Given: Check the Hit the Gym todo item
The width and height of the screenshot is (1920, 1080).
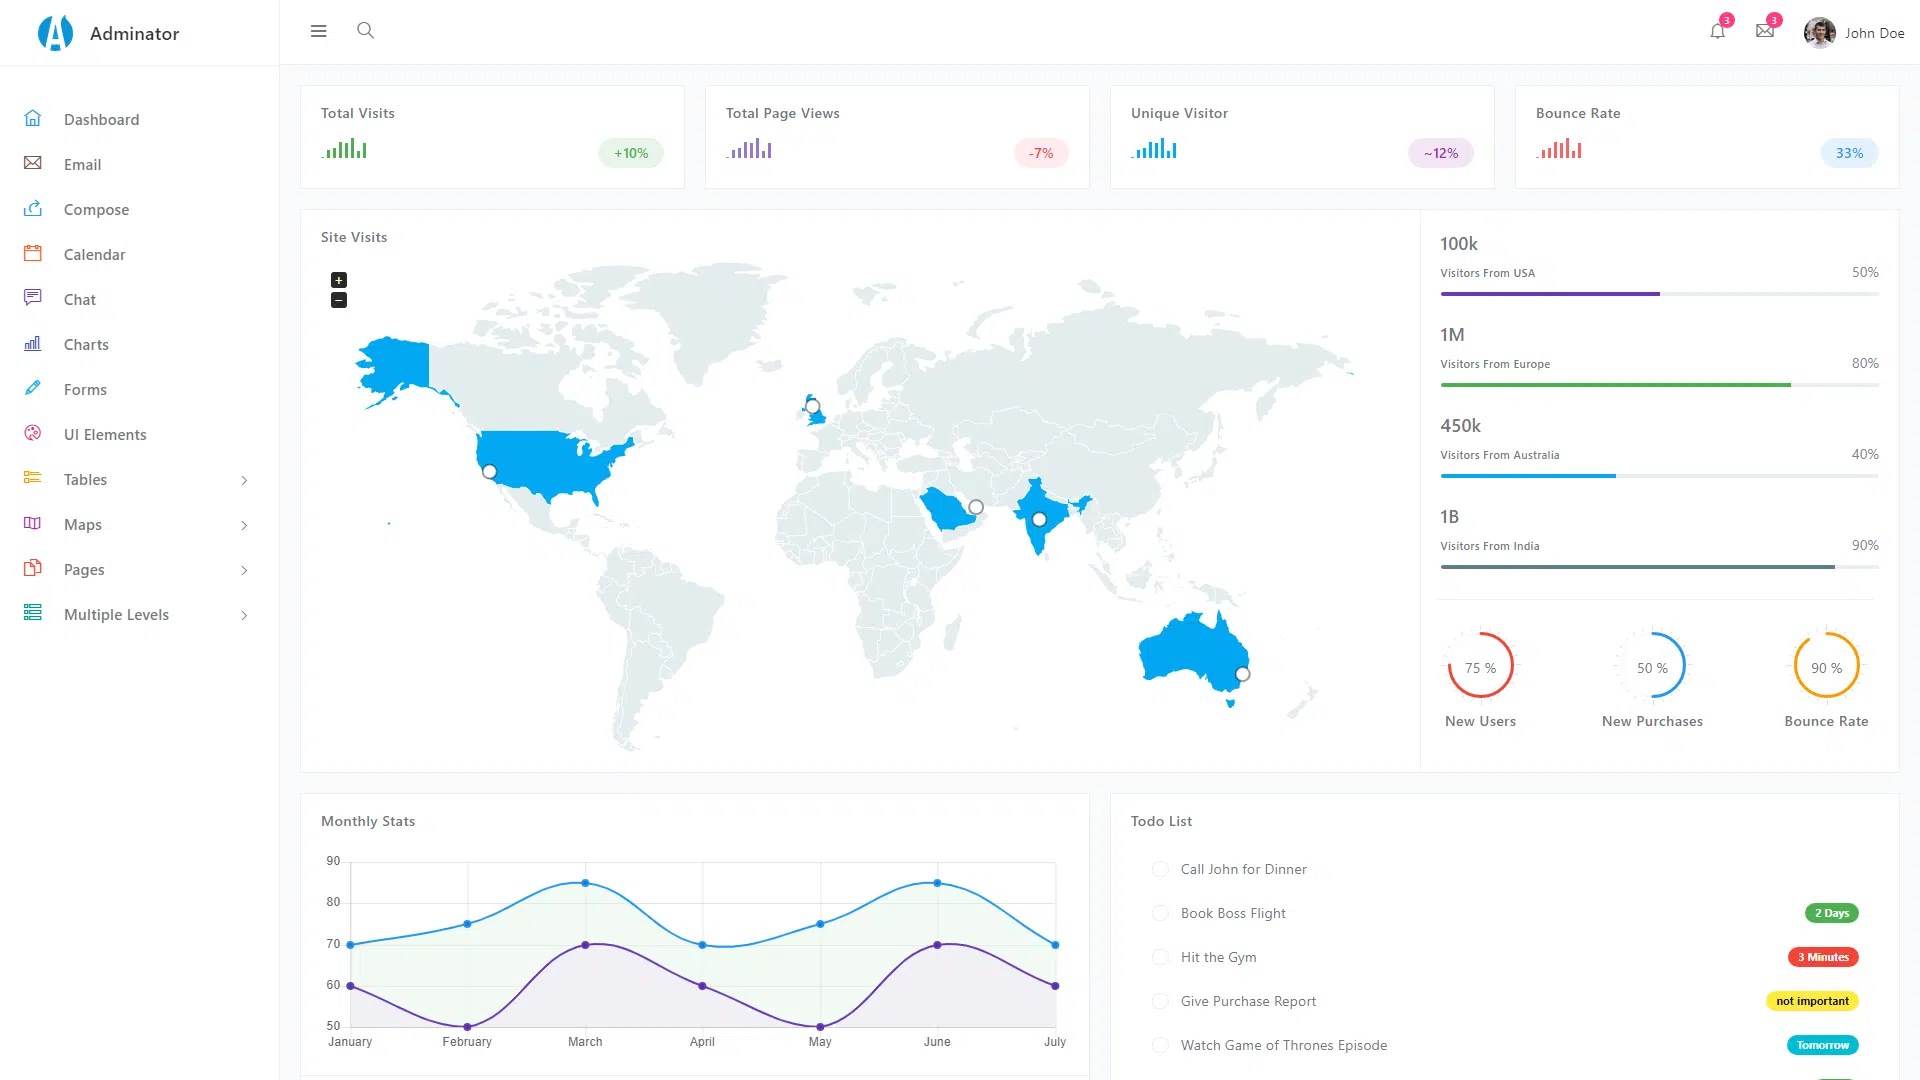Looking at the screenshot, I should pyautogui.click(x=1160, y=957).
